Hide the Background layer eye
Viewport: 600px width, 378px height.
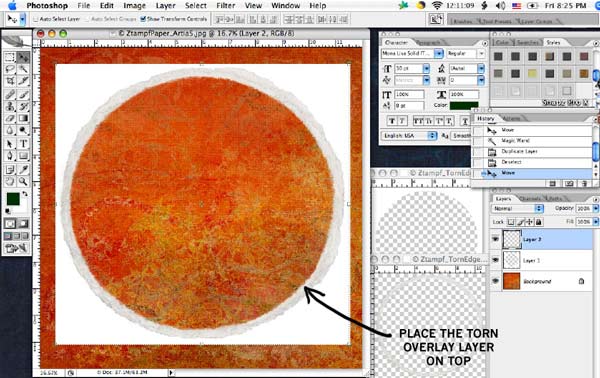click(x=496, y=281)
